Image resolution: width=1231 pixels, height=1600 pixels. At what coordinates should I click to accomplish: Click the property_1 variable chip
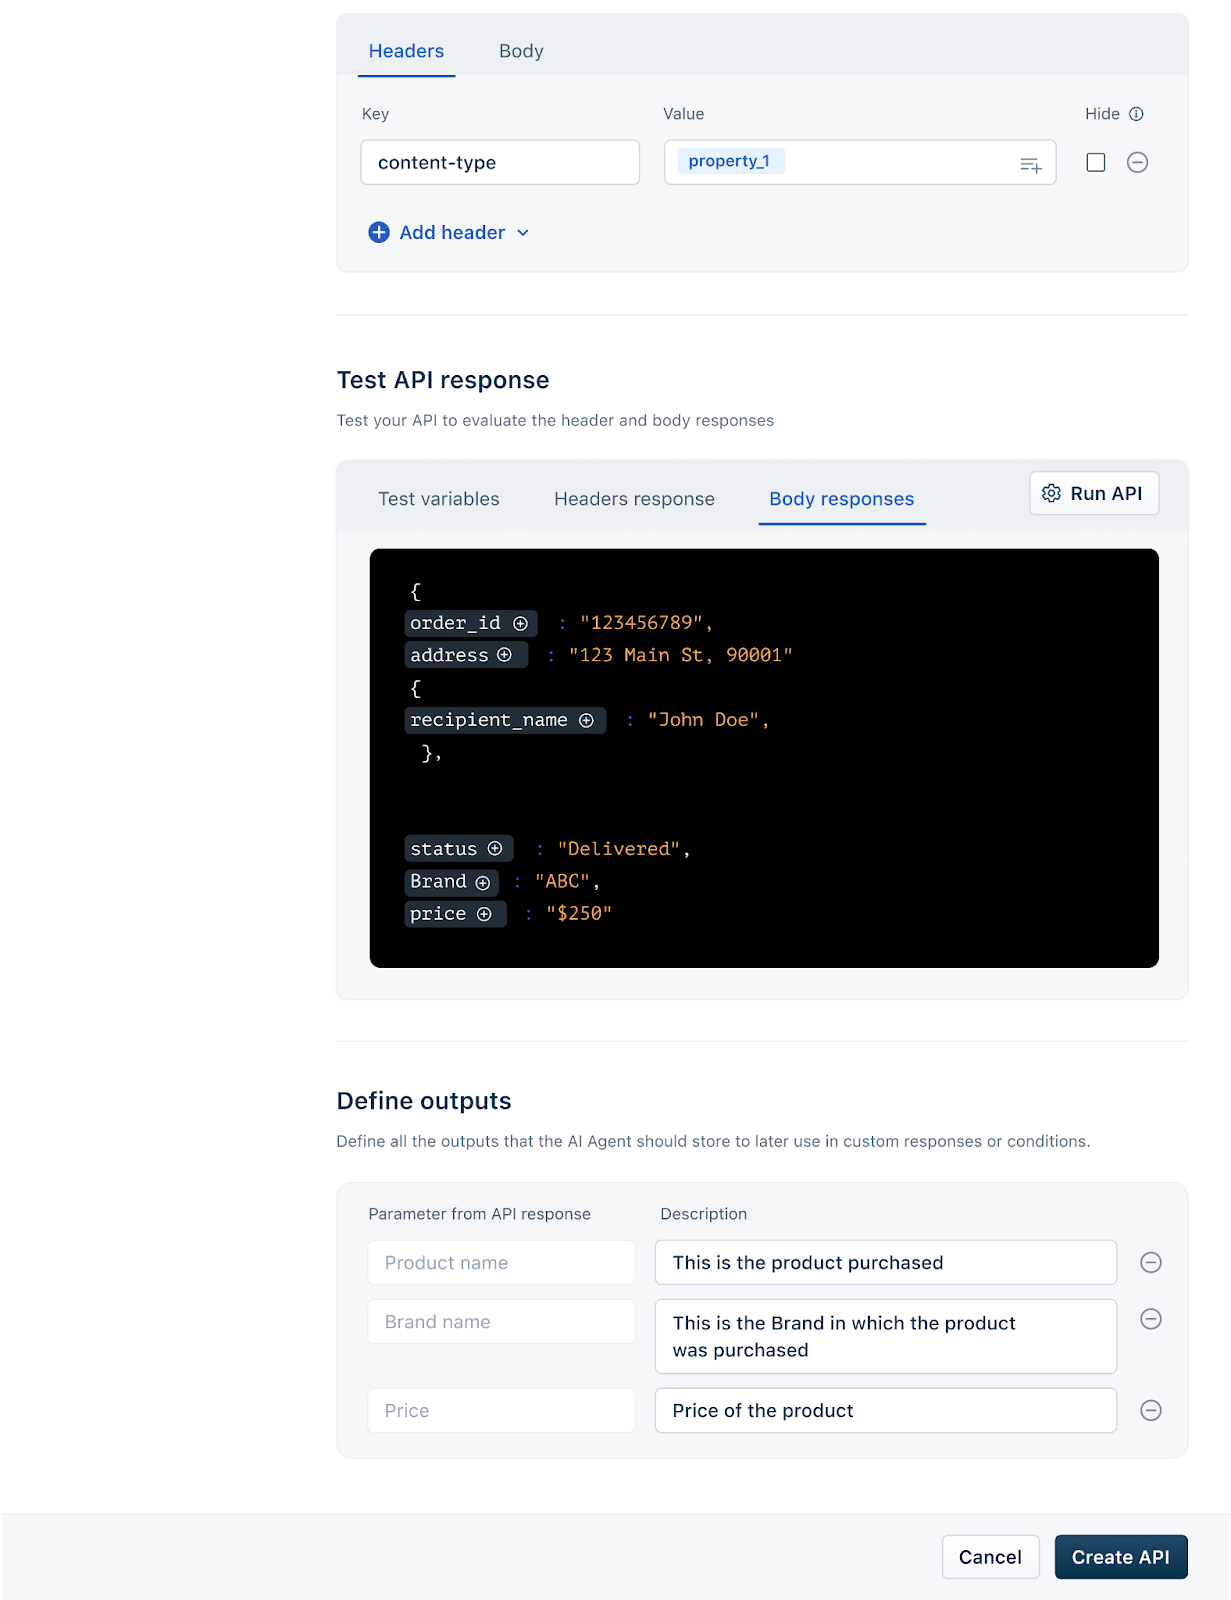point(730,161)
